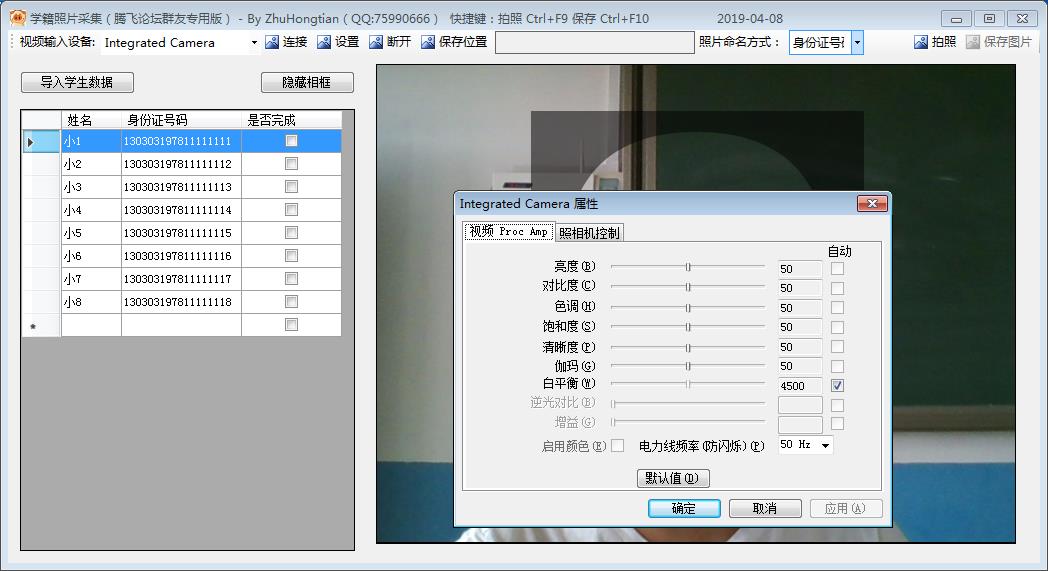Click the 保存位置 (save location) icon

point(428,42)
